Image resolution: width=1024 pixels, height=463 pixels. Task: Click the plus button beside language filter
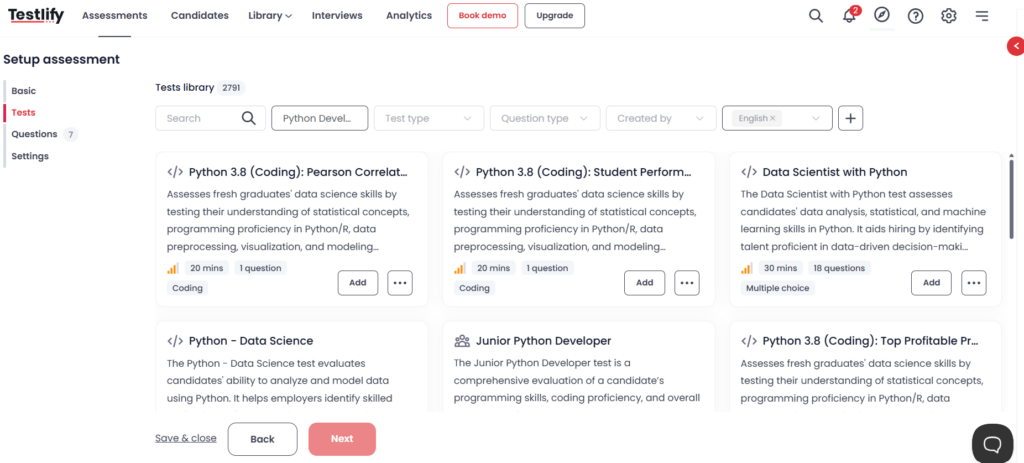point(850,118)
